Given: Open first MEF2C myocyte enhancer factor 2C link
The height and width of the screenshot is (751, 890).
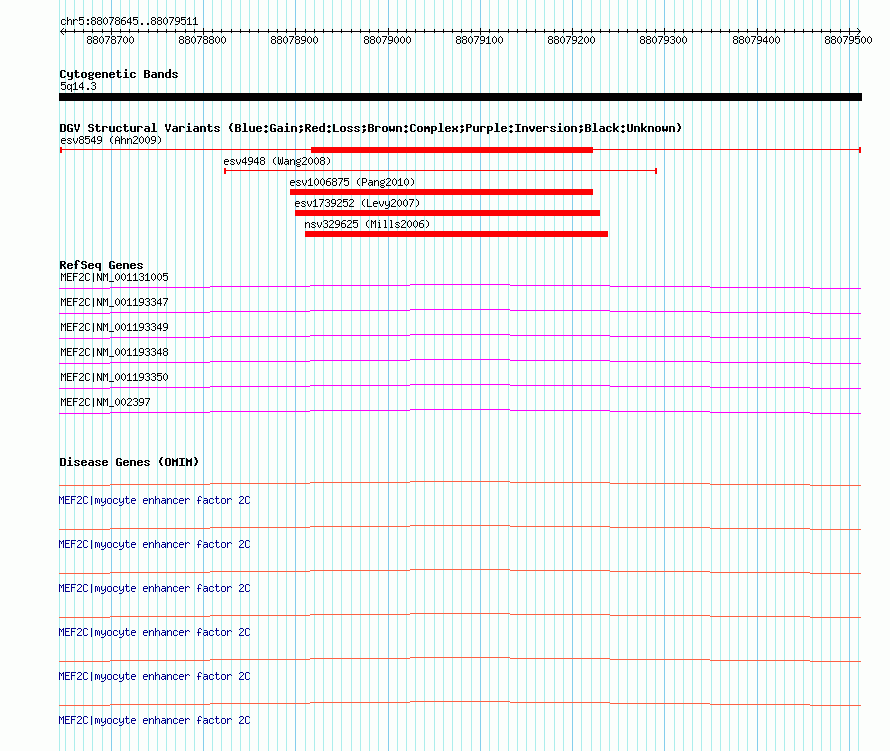Looking at the screenshot, I should click(154, 501).
